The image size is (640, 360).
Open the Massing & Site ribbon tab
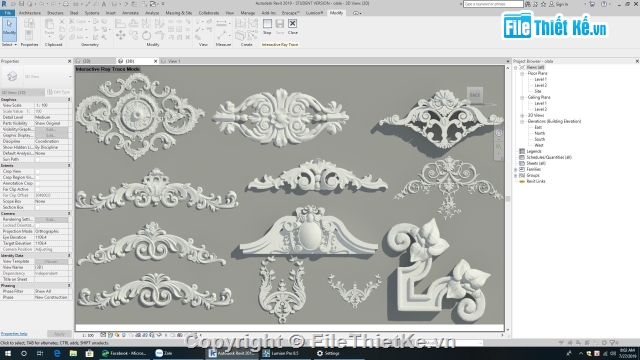click(179, 13)
